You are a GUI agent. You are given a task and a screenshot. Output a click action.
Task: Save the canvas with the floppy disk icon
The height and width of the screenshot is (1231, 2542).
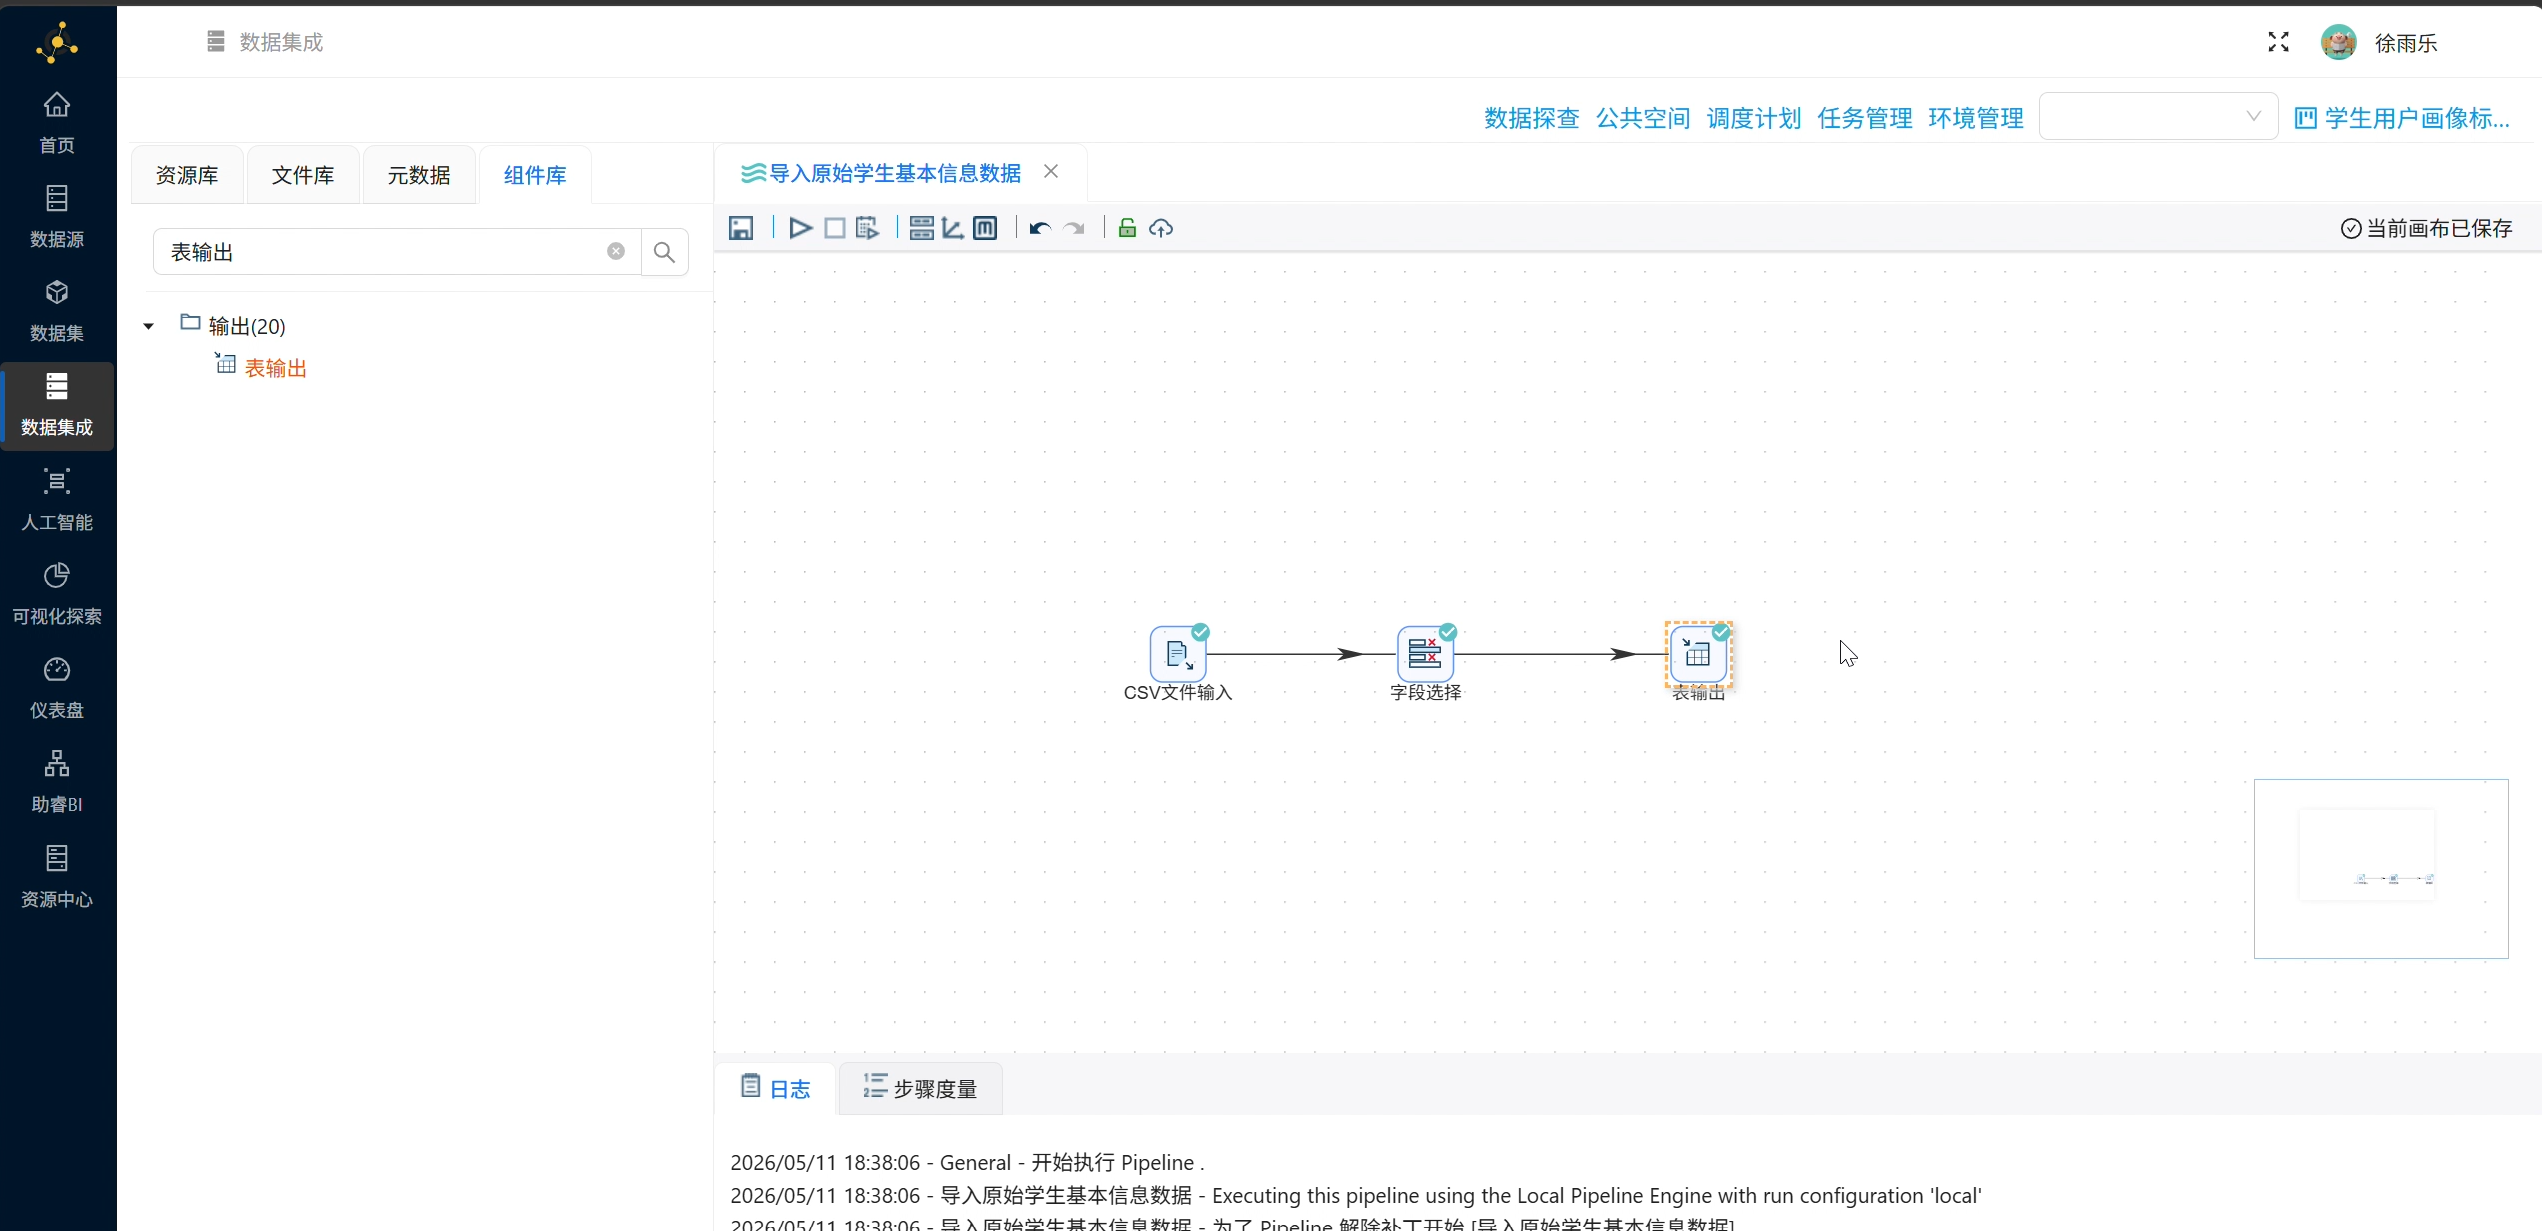tap(740, 228)
